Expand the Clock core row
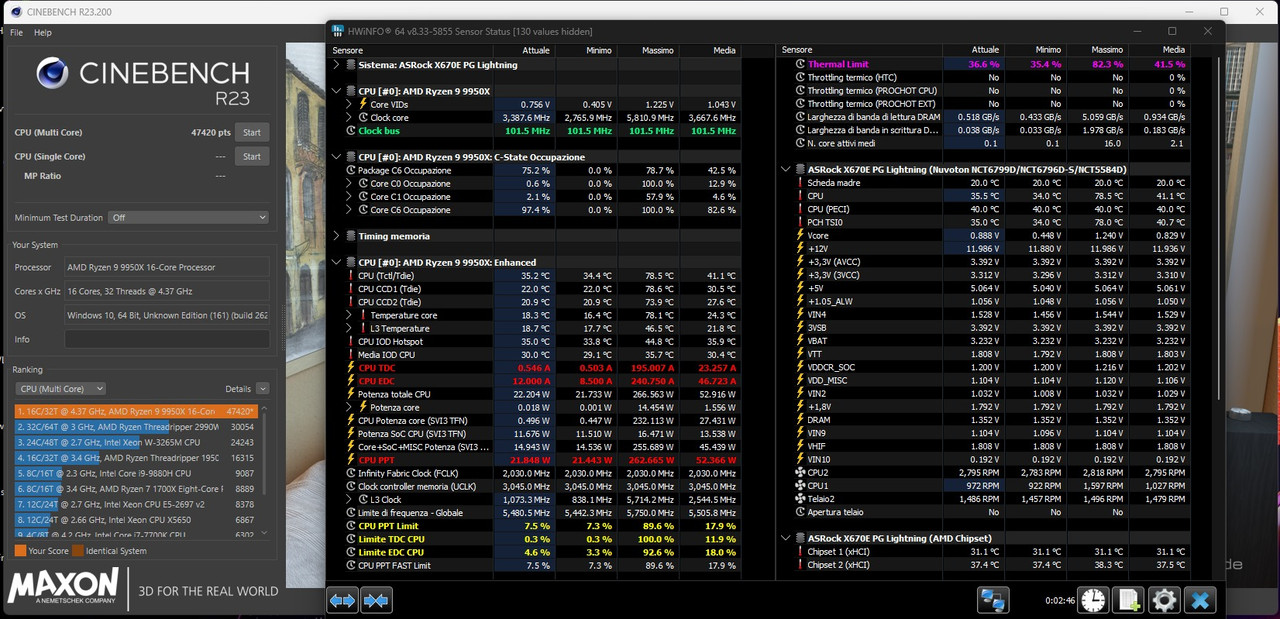Viewport: 1280px width, 619px height. [x=349, y=117]
